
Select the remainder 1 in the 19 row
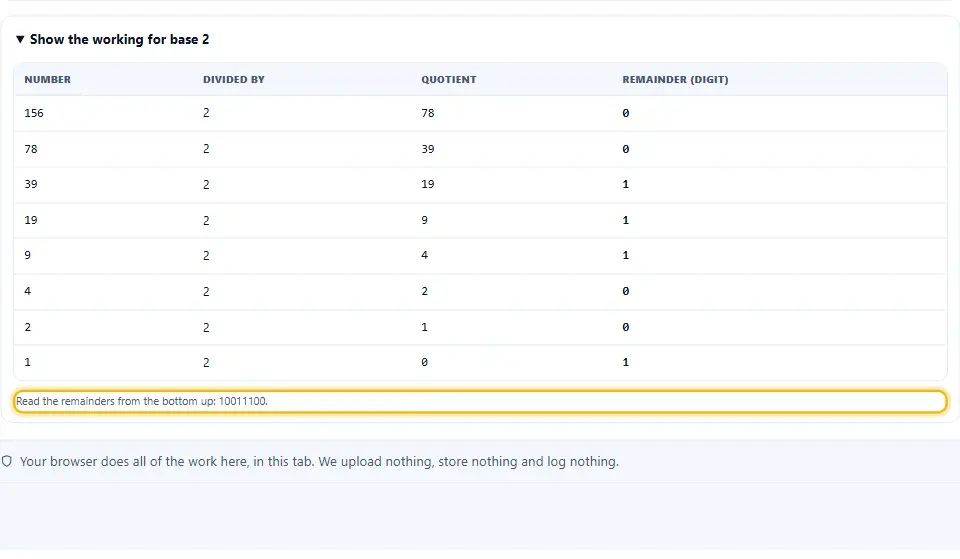click(x=626, y=220)
